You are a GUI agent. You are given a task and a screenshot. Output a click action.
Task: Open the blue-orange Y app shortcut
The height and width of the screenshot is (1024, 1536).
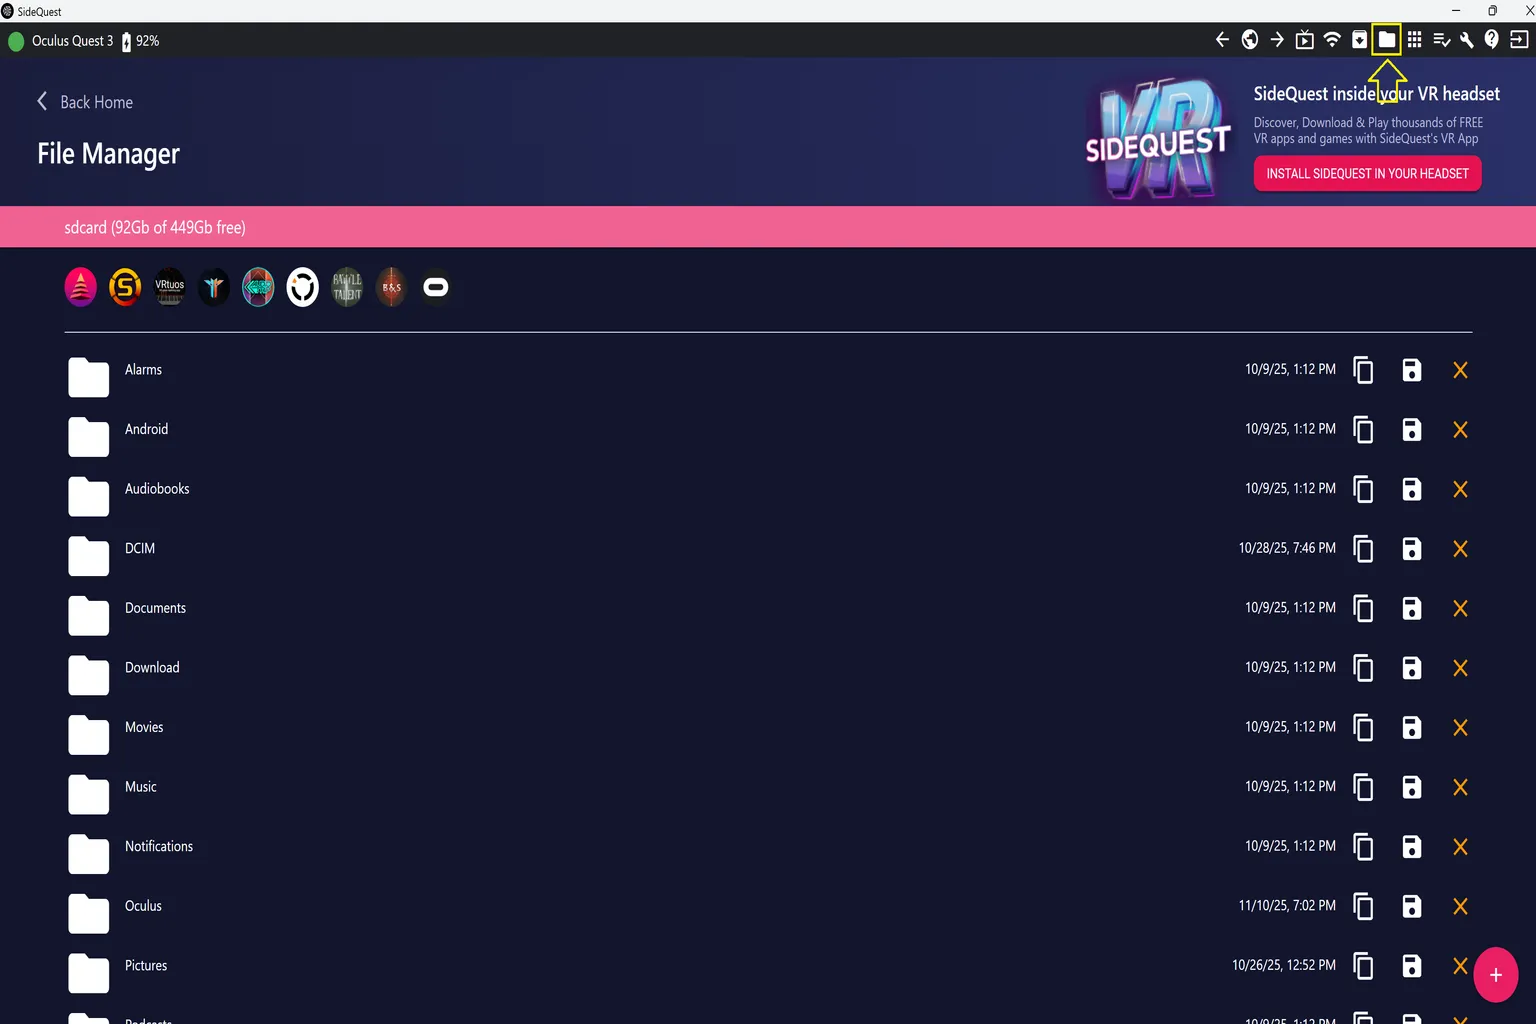(x=214, y=287)
